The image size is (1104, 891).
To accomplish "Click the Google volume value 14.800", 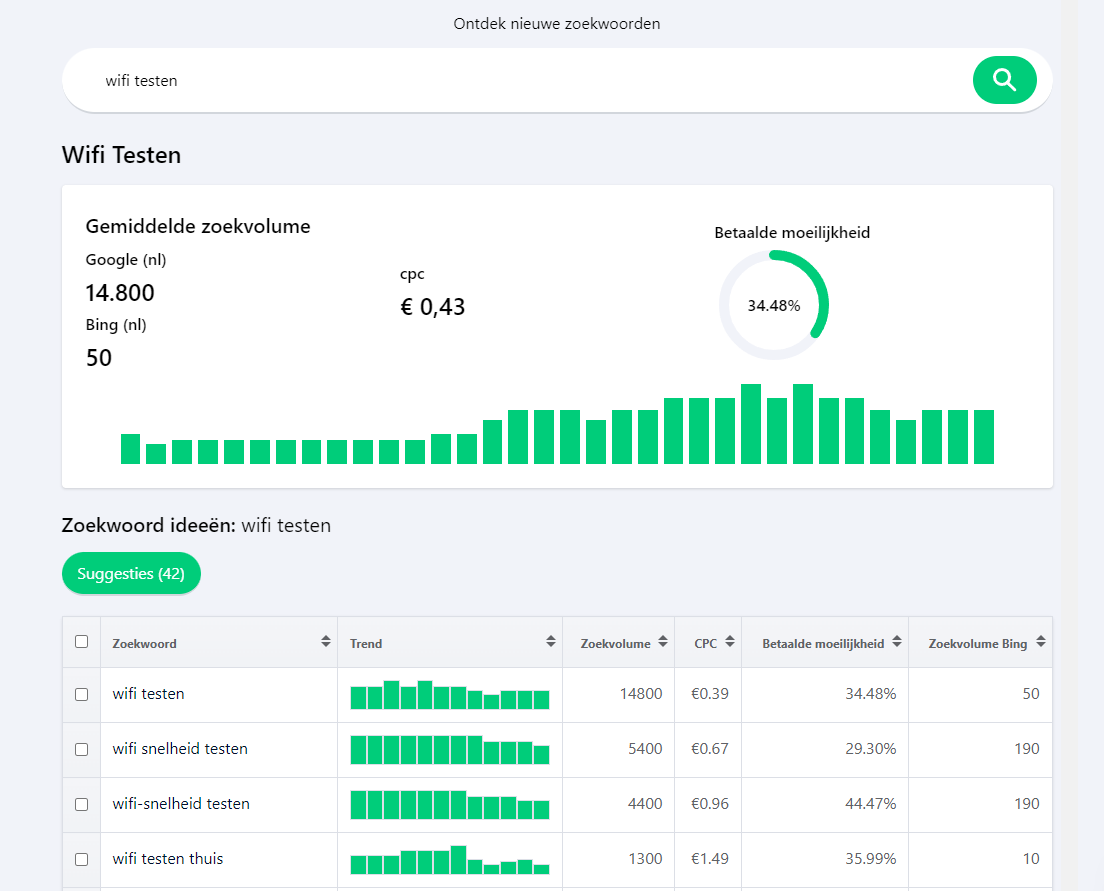I will 120,293.
